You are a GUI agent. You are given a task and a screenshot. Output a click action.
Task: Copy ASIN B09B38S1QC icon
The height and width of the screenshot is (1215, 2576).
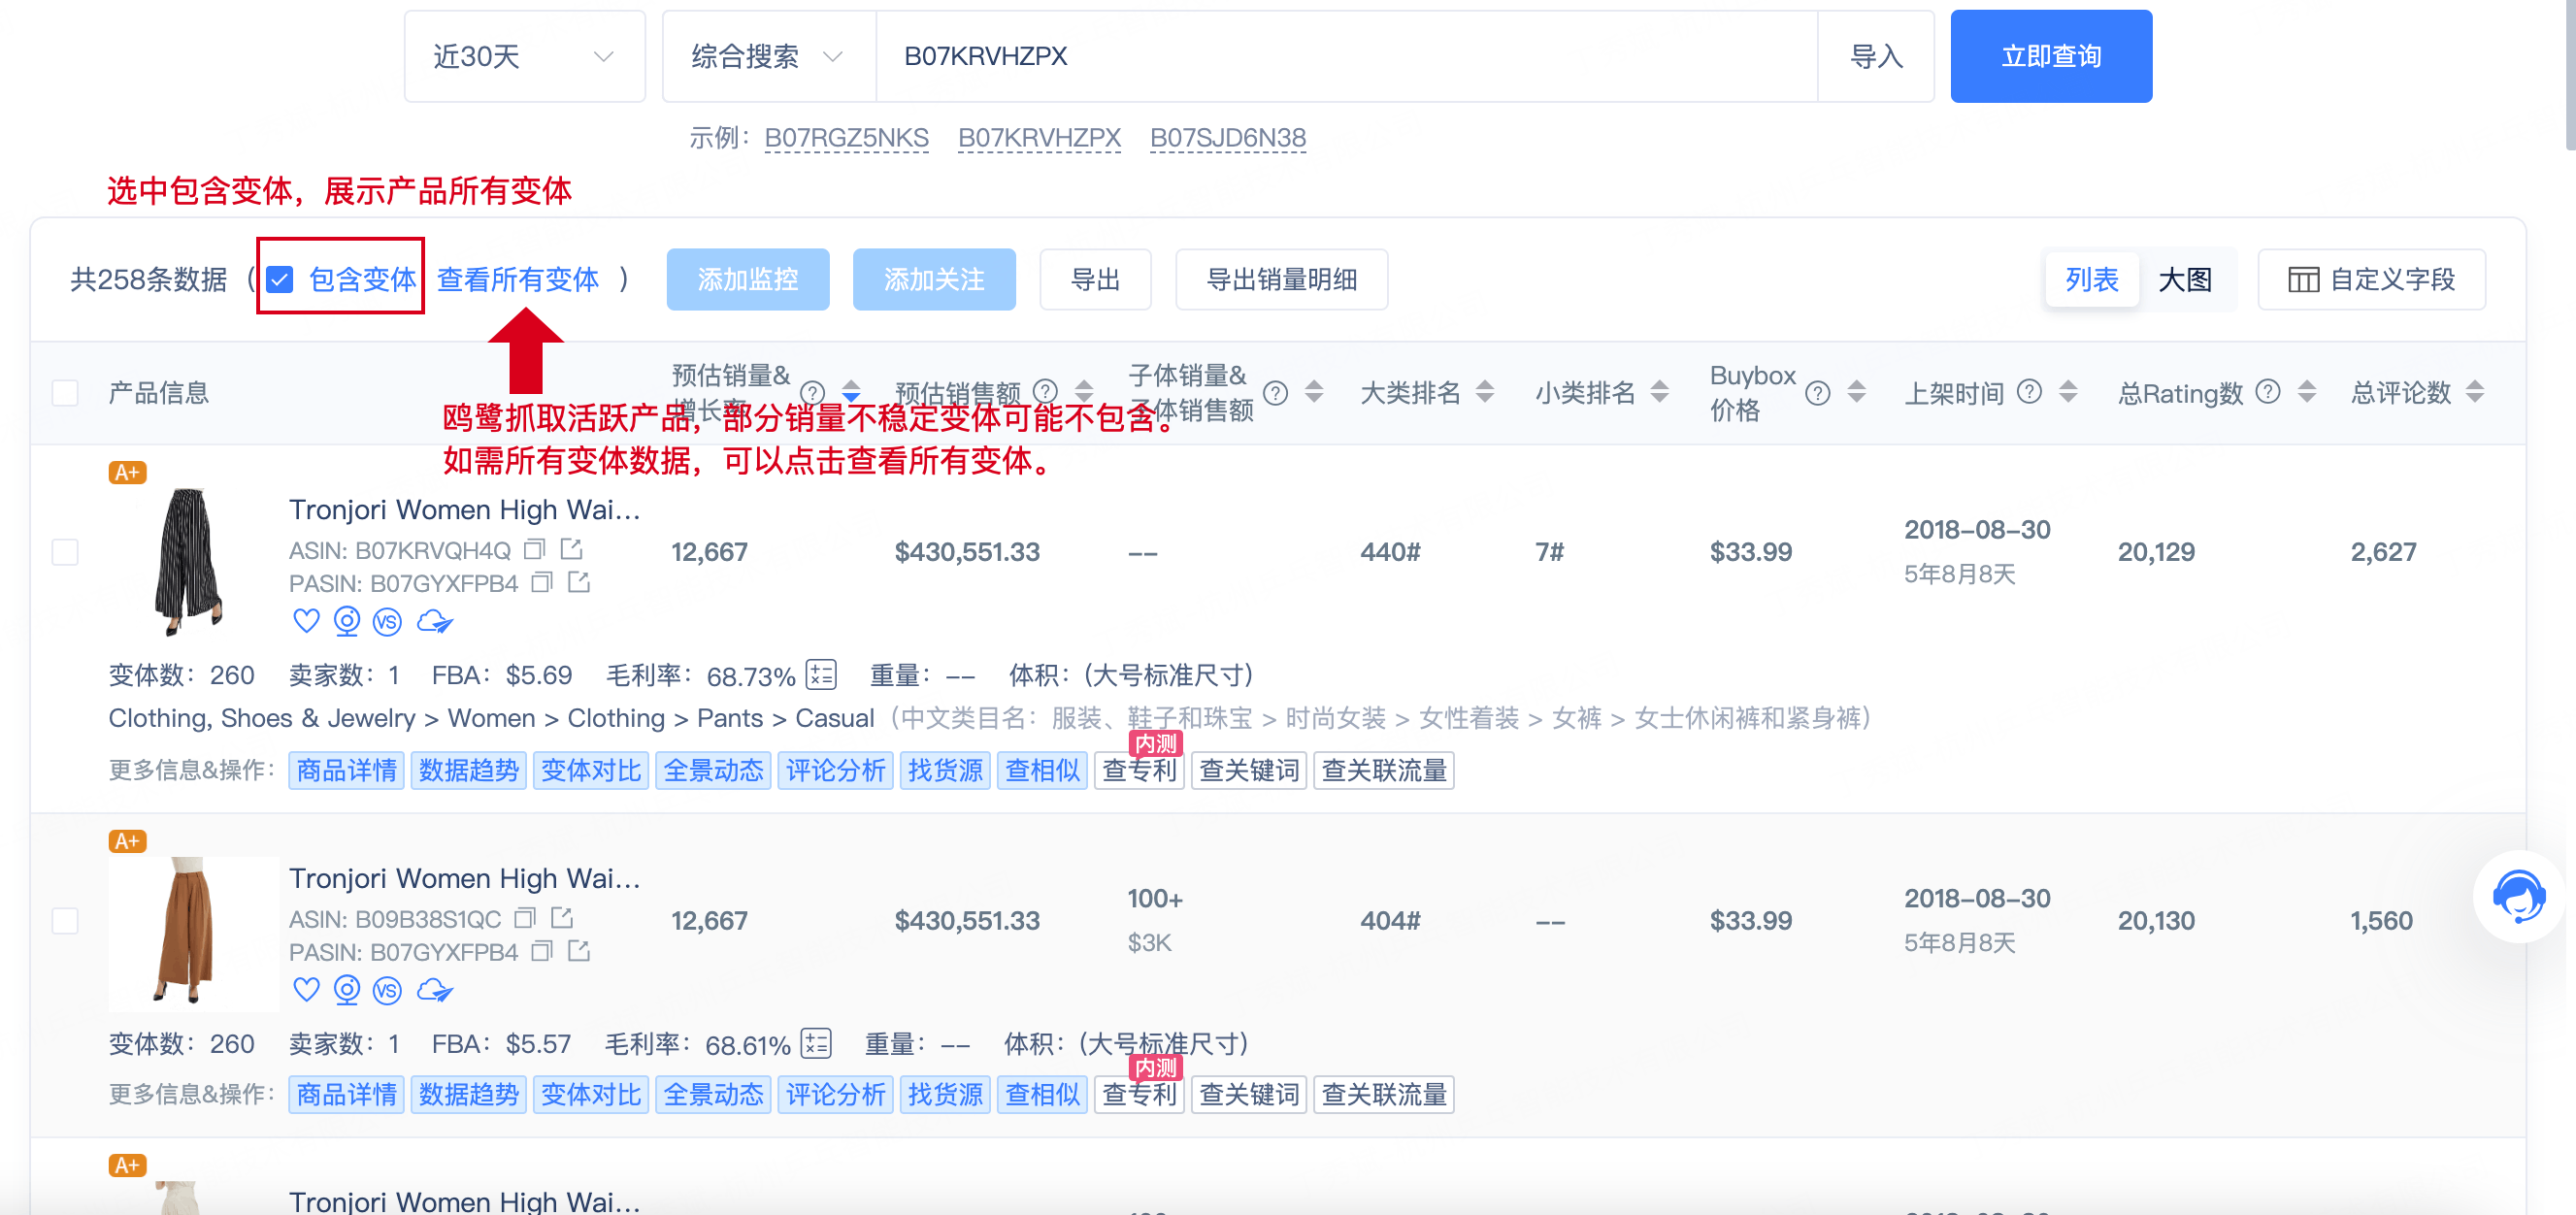525,918
